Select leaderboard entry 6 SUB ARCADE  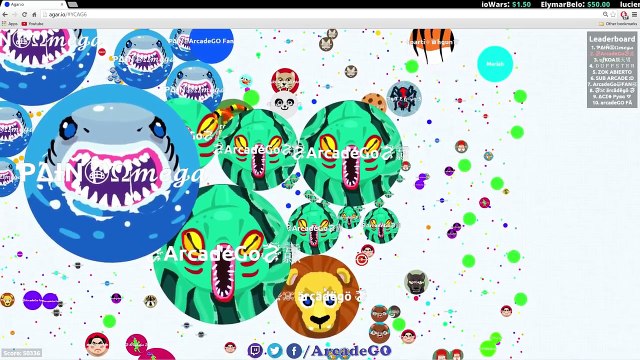point(612,78)
